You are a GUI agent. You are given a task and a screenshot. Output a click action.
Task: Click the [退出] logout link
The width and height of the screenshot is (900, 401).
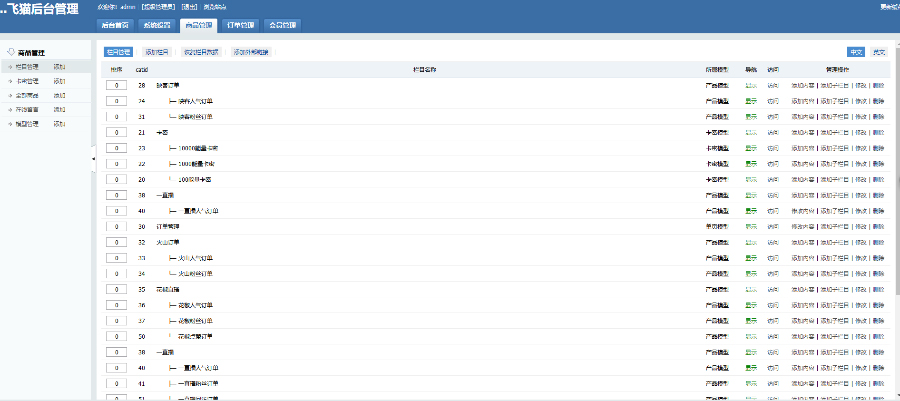coord(189,7)
